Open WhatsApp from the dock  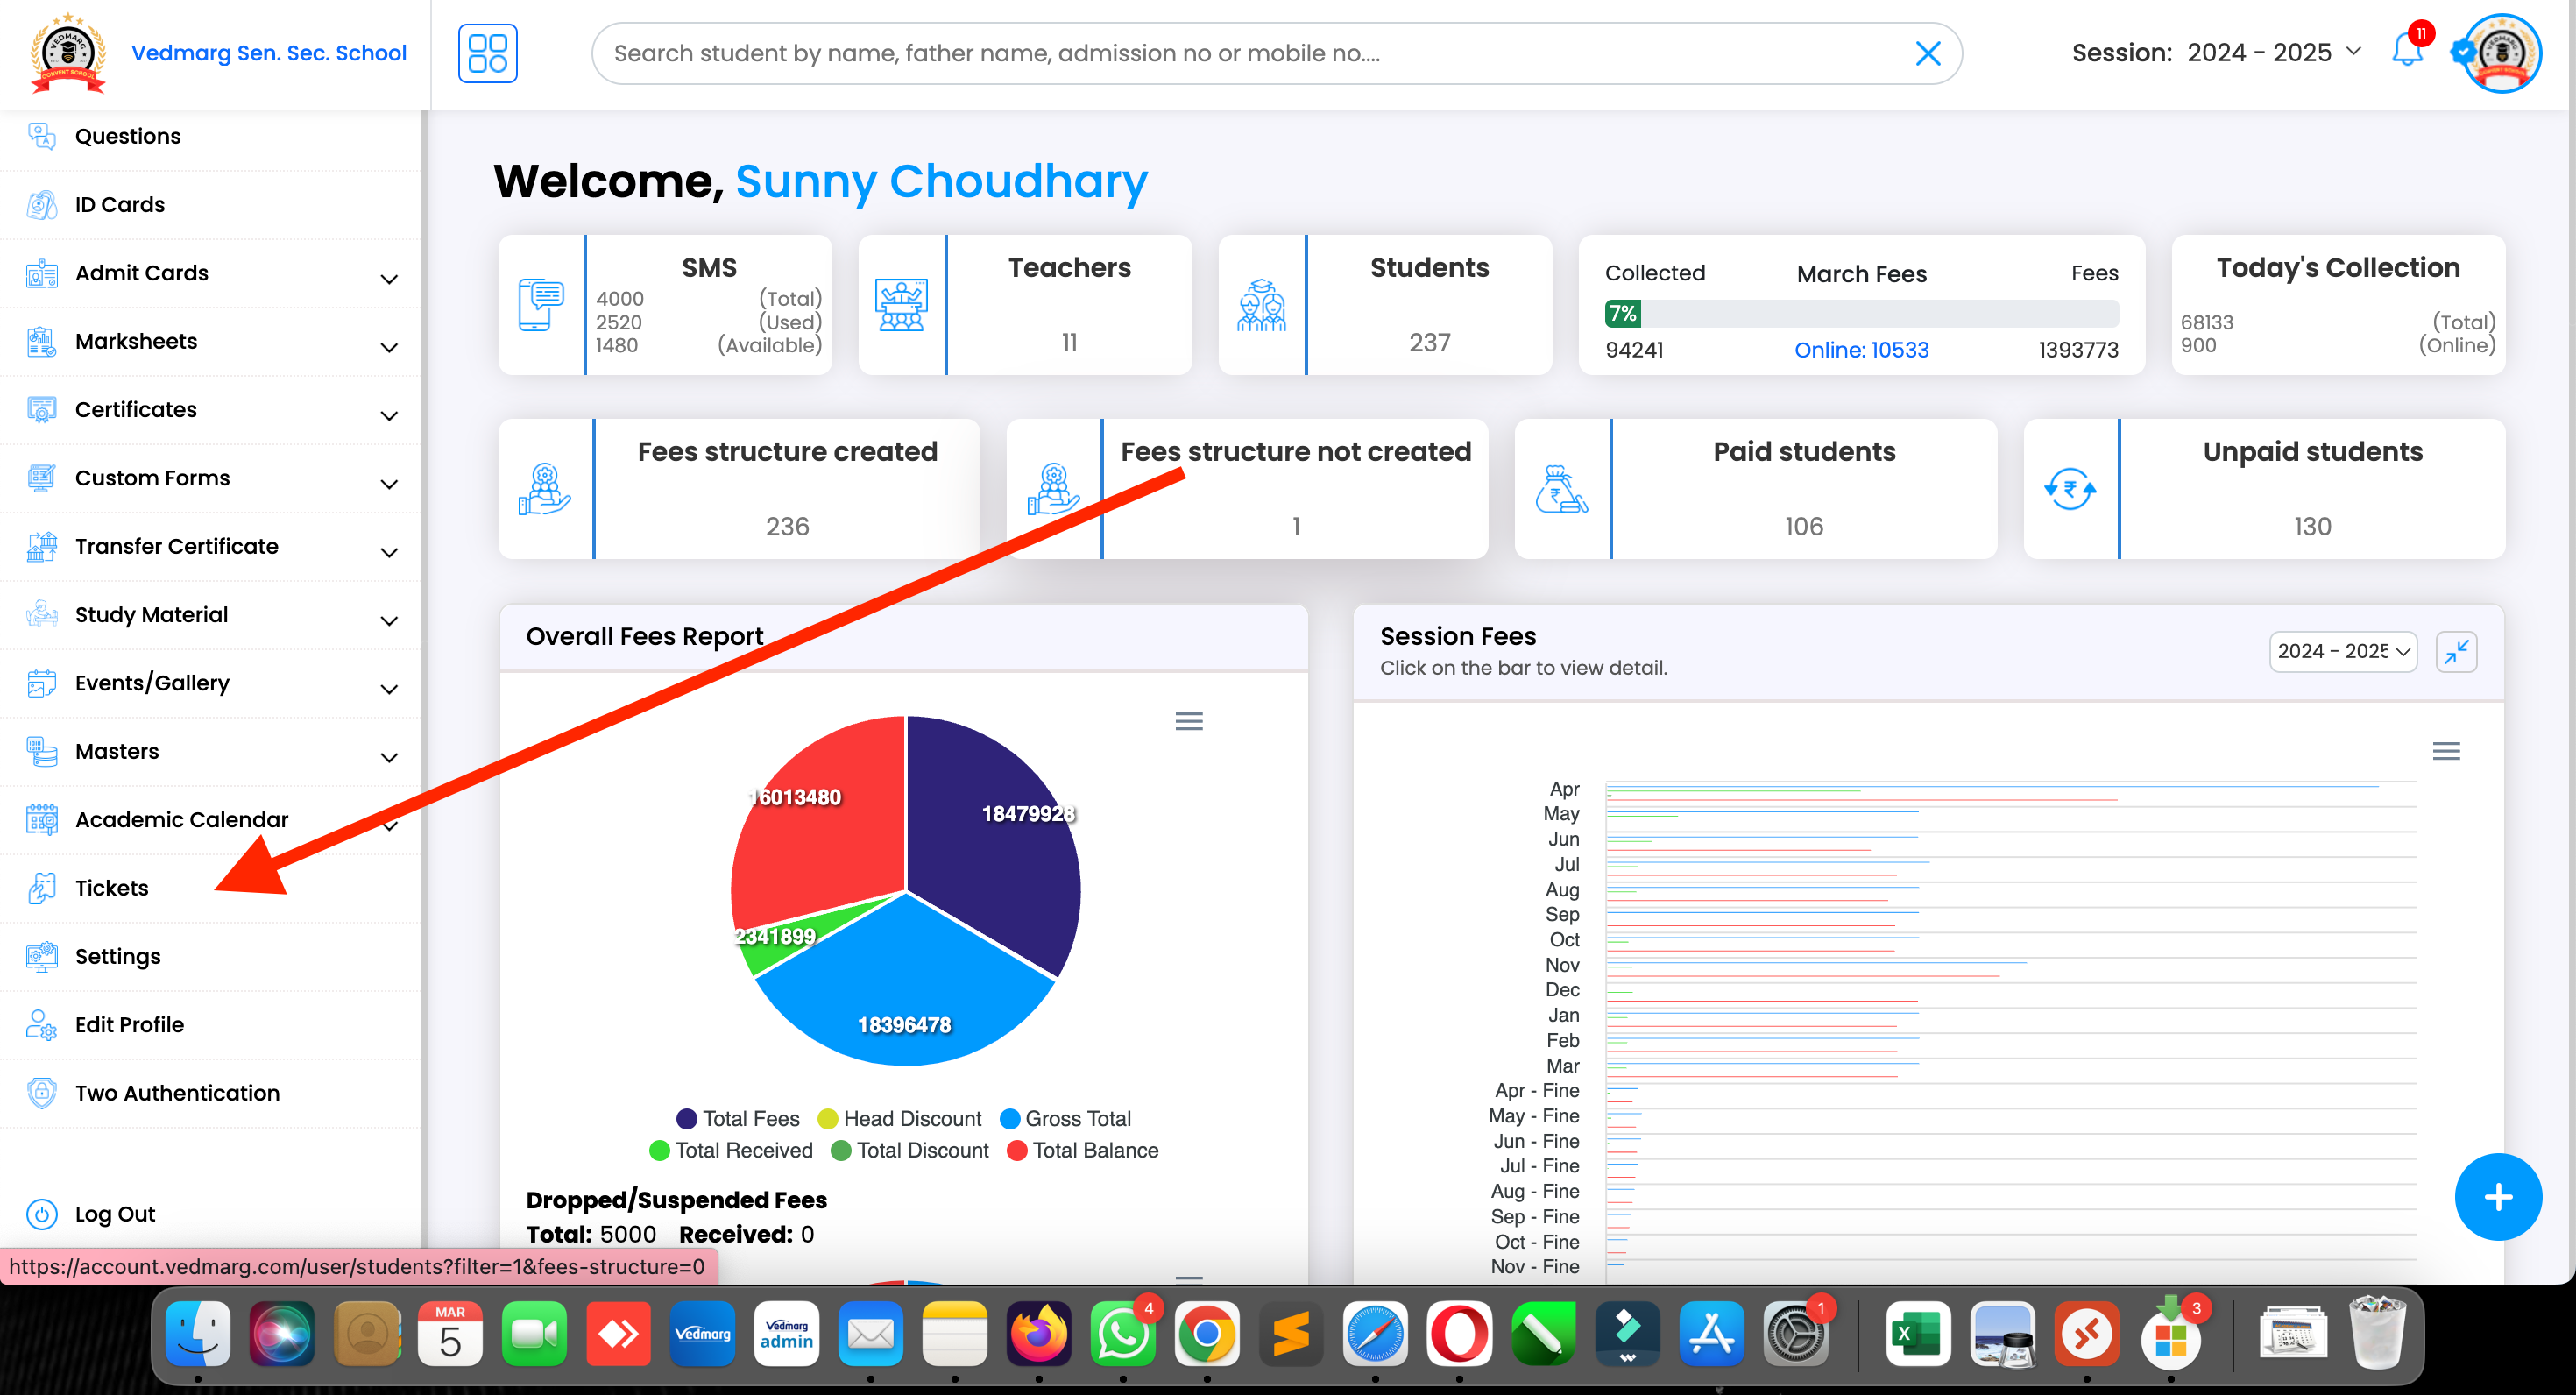click(1122, 1334)
